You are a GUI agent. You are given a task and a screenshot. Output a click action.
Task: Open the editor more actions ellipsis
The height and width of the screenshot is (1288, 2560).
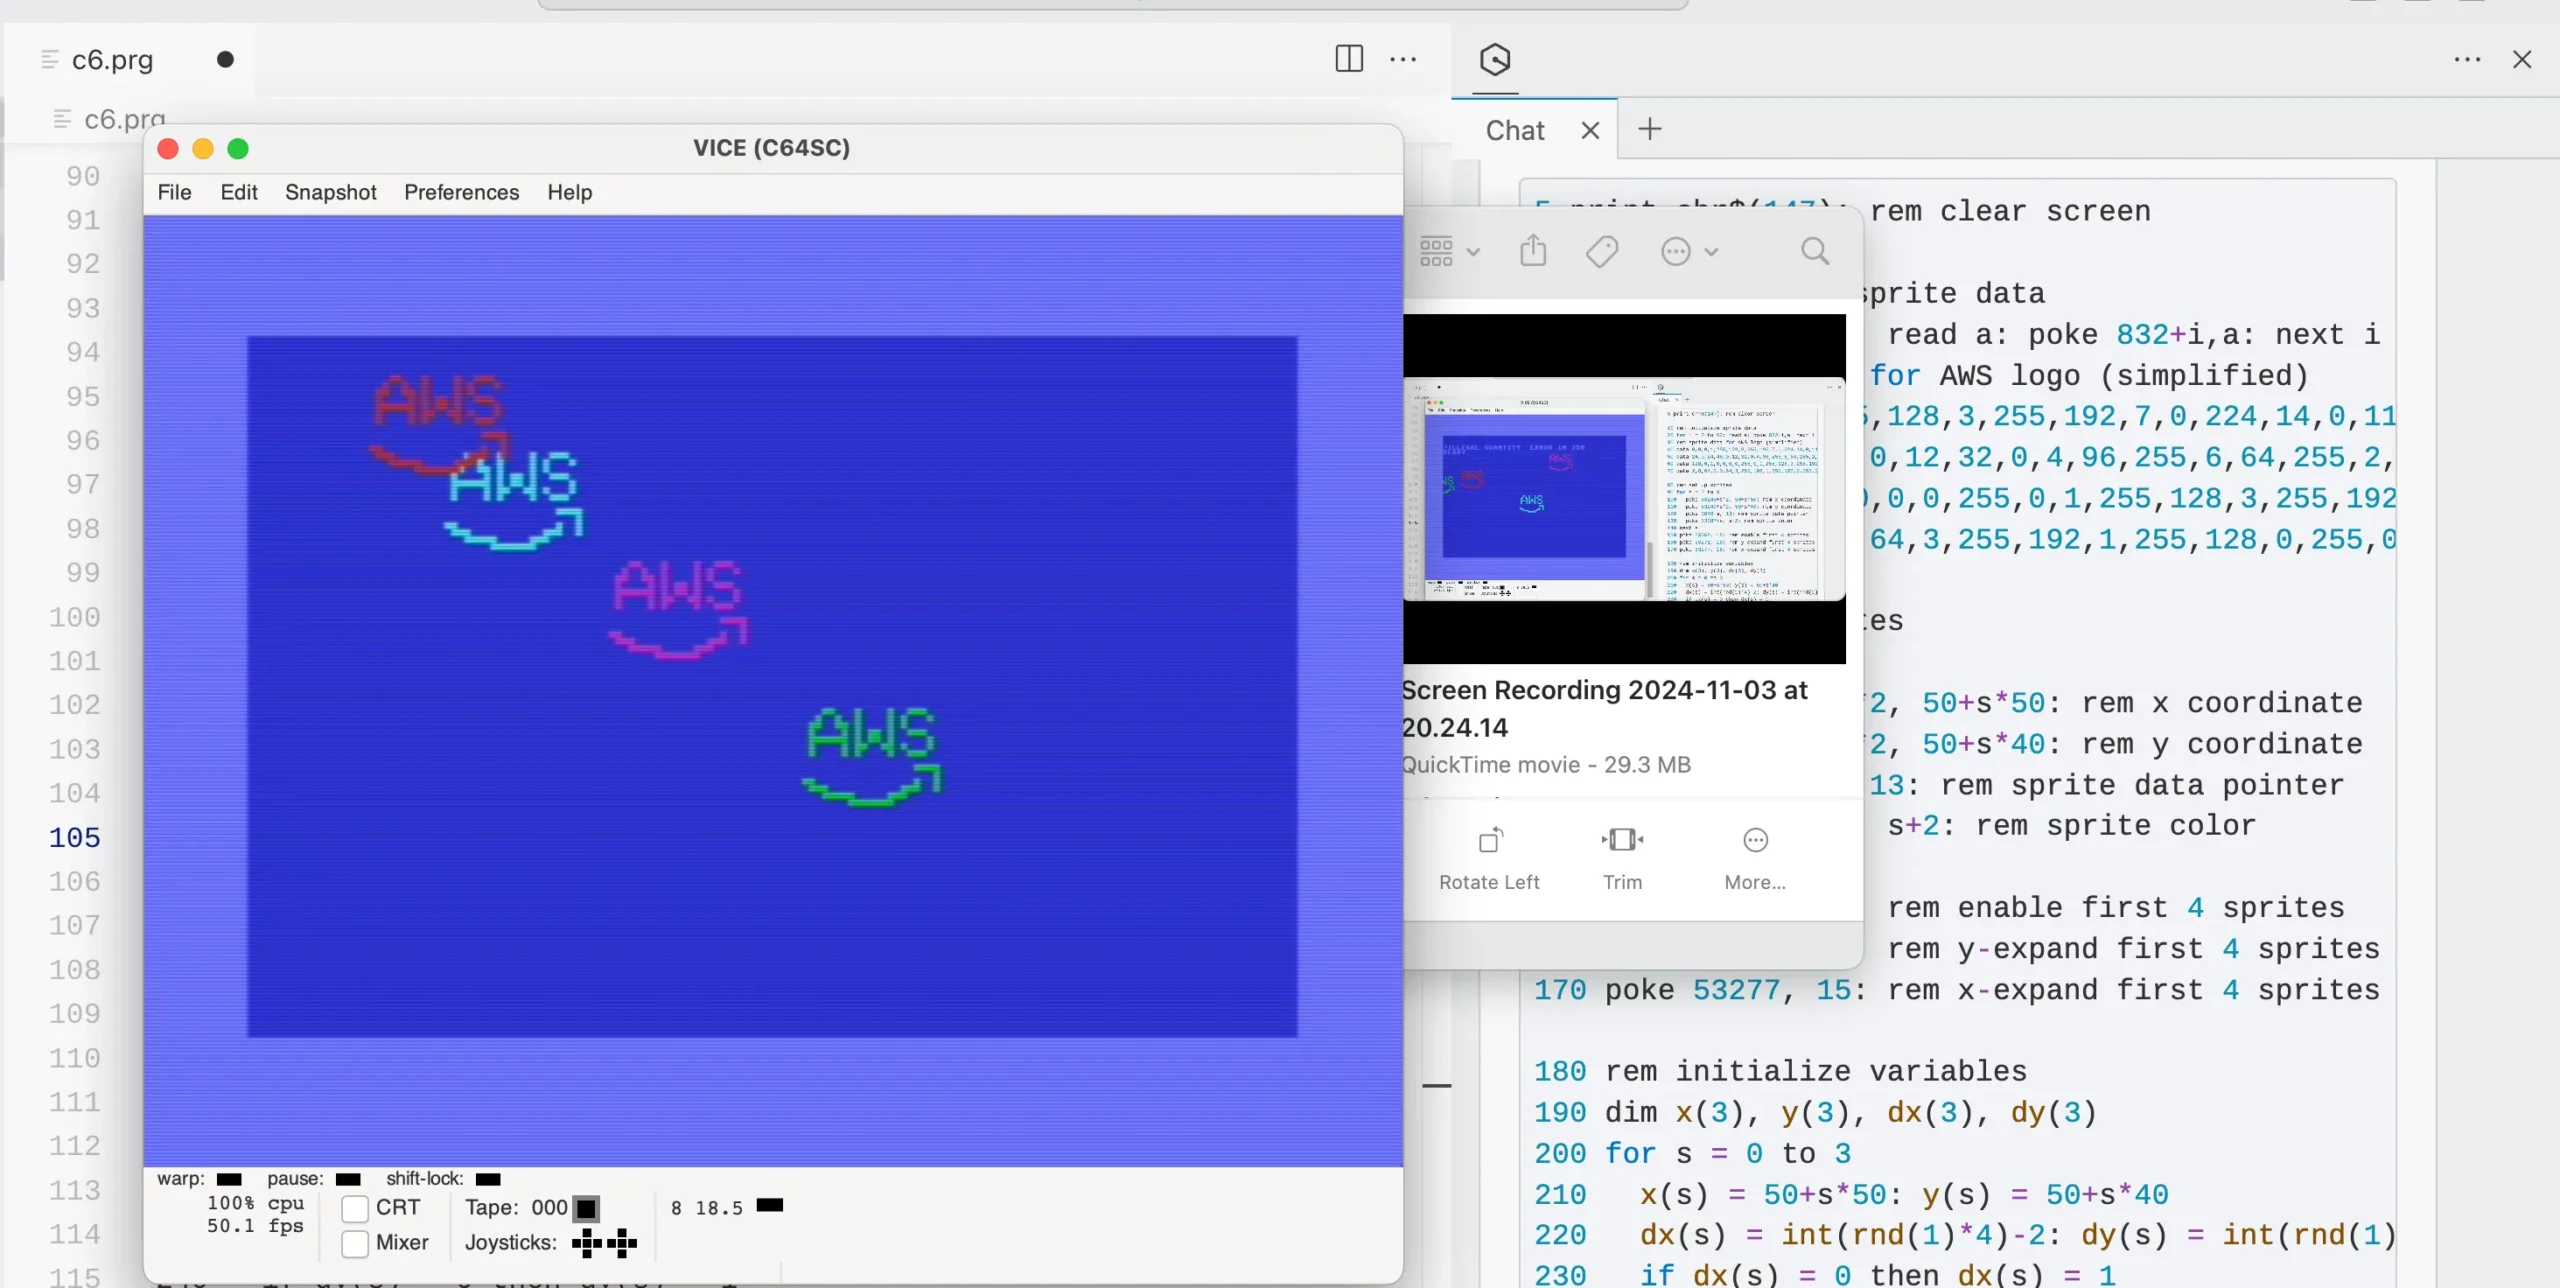coord(1403,60)
